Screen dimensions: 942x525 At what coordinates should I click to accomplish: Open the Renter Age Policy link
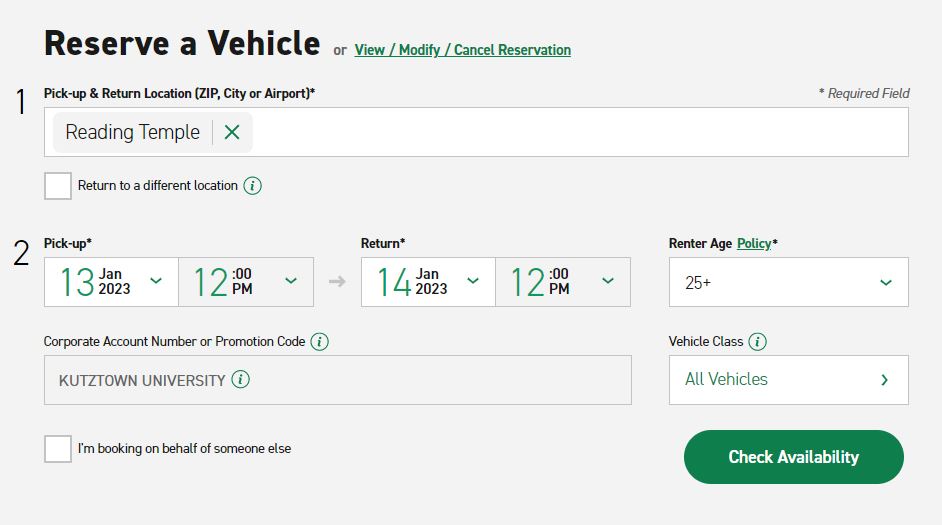(753, 243)
